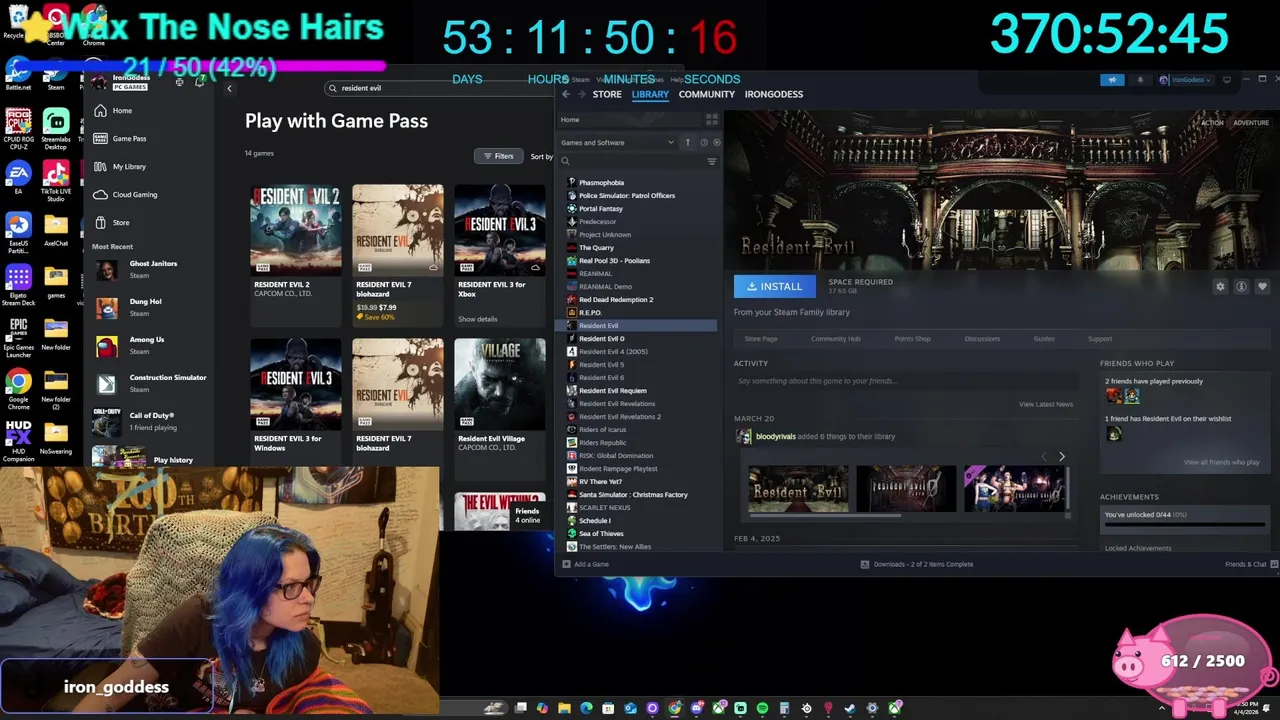The image size is (1280, 720).
Task: Expand Games and Software dropdown in Steam
Action: coord(616,142)
